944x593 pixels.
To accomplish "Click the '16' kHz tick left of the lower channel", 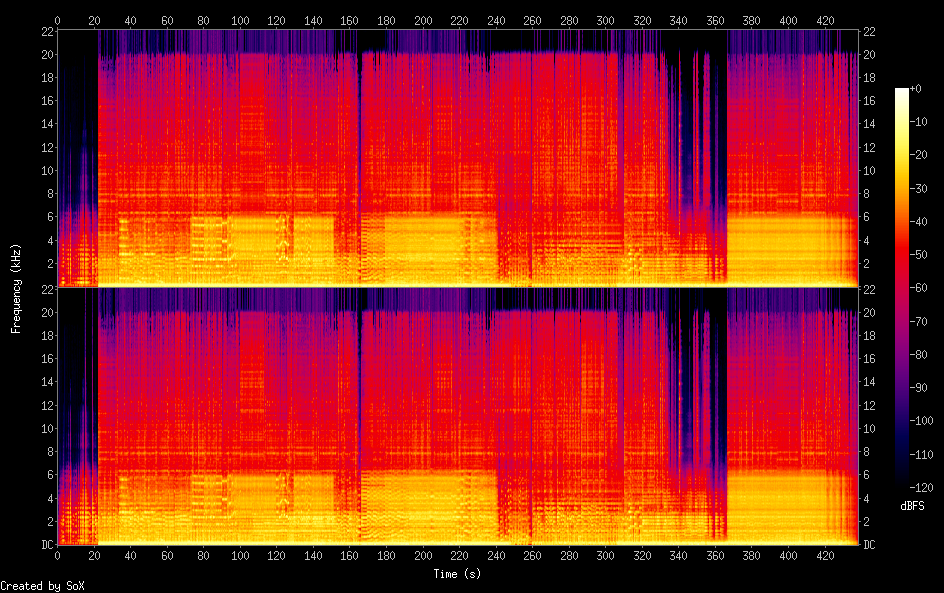I will [45, 359].
